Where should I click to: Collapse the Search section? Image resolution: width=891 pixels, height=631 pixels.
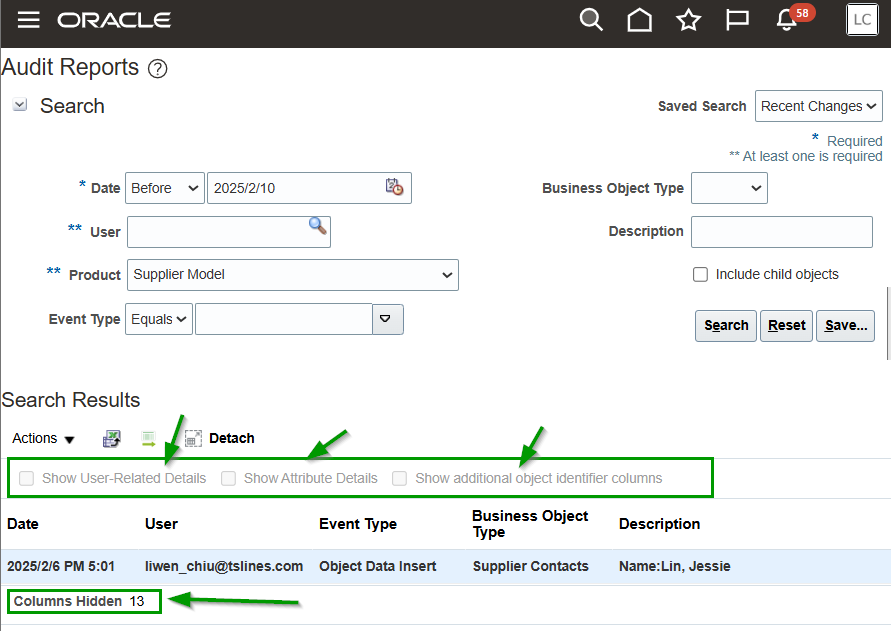pos(20,105)
